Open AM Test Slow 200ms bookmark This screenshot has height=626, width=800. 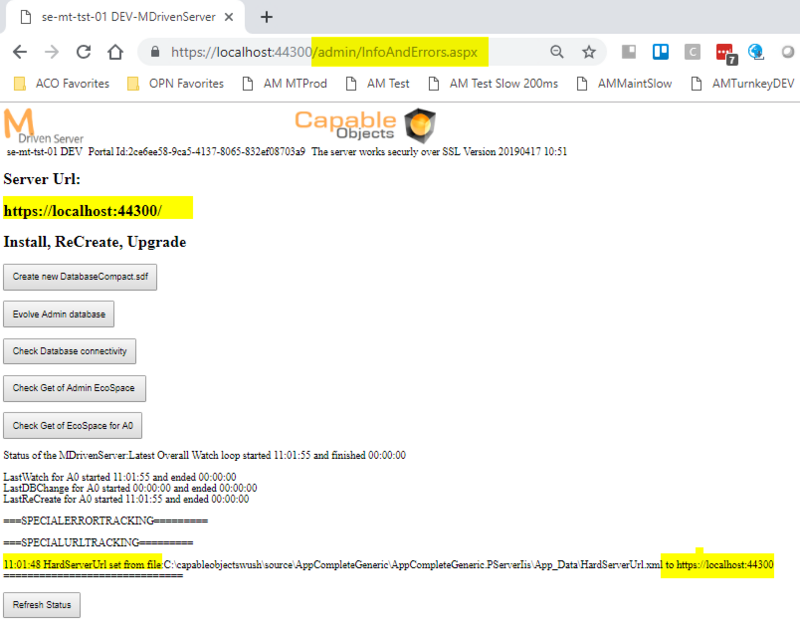click(493, 84)
